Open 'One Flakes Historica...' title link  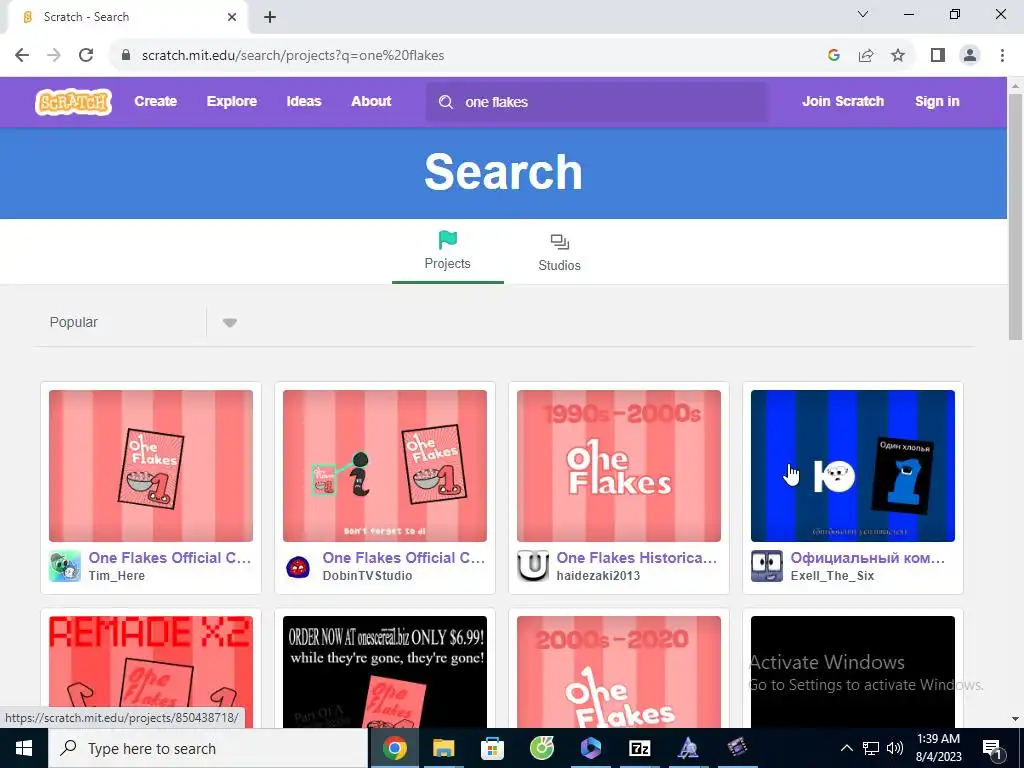637,558
